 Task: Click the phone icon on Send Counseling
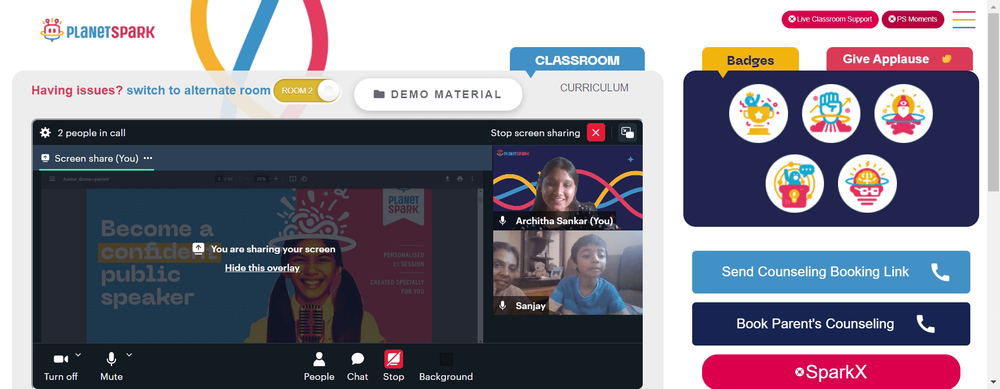click(940, 272)
